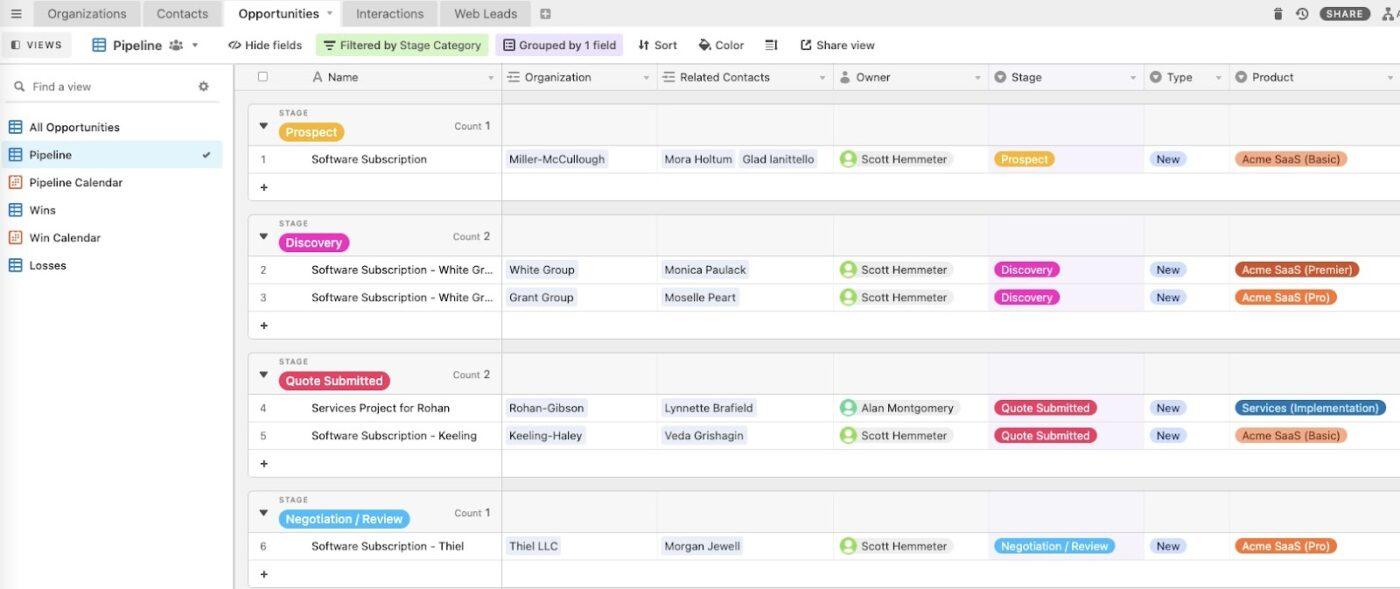Click Scott Hemmeter's avatar in the Miller-McCullough row
The image size is (1400, 589).
pyautogui.click(x=848, y=159)
